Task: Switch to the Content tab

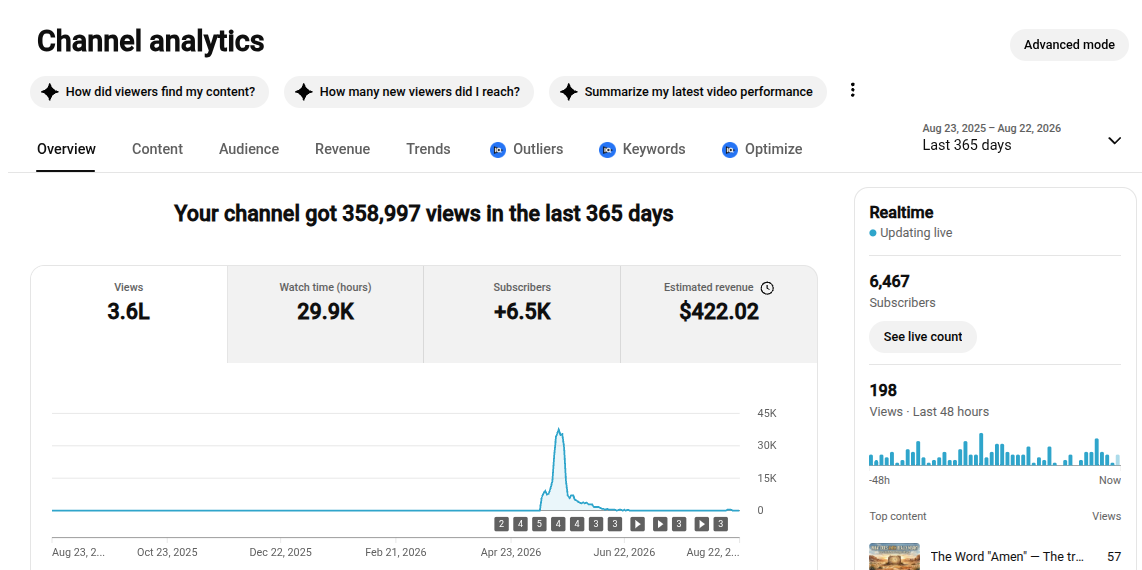Action: [x=157, y=149]
